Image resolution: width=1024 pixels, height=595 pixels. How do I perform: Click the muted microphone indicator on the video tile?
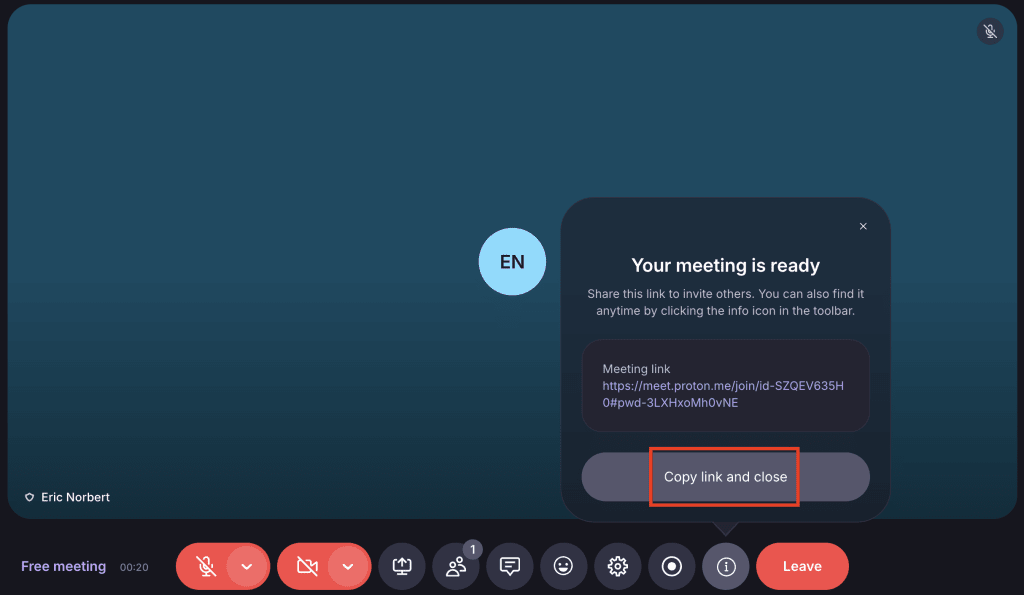989,31
